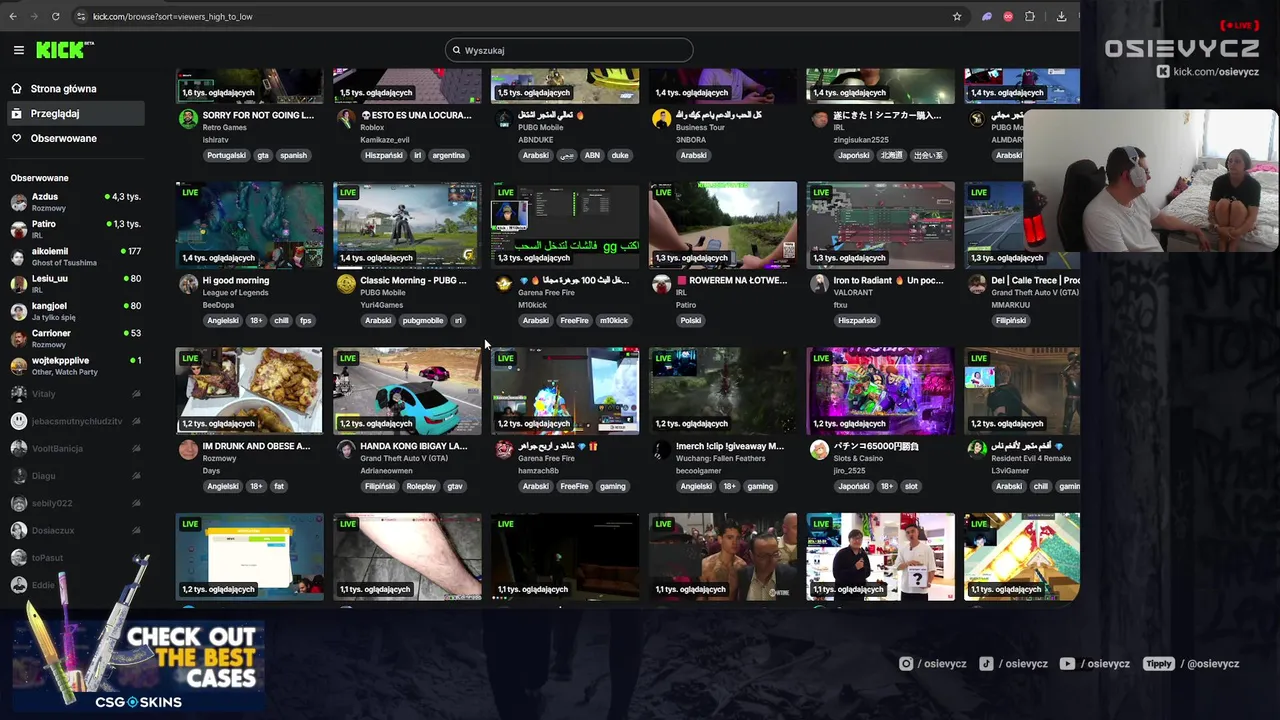Open followed channel aikoiemil in sidebar
Viewport: 1280px width, 720px height.
coord(75,257)
